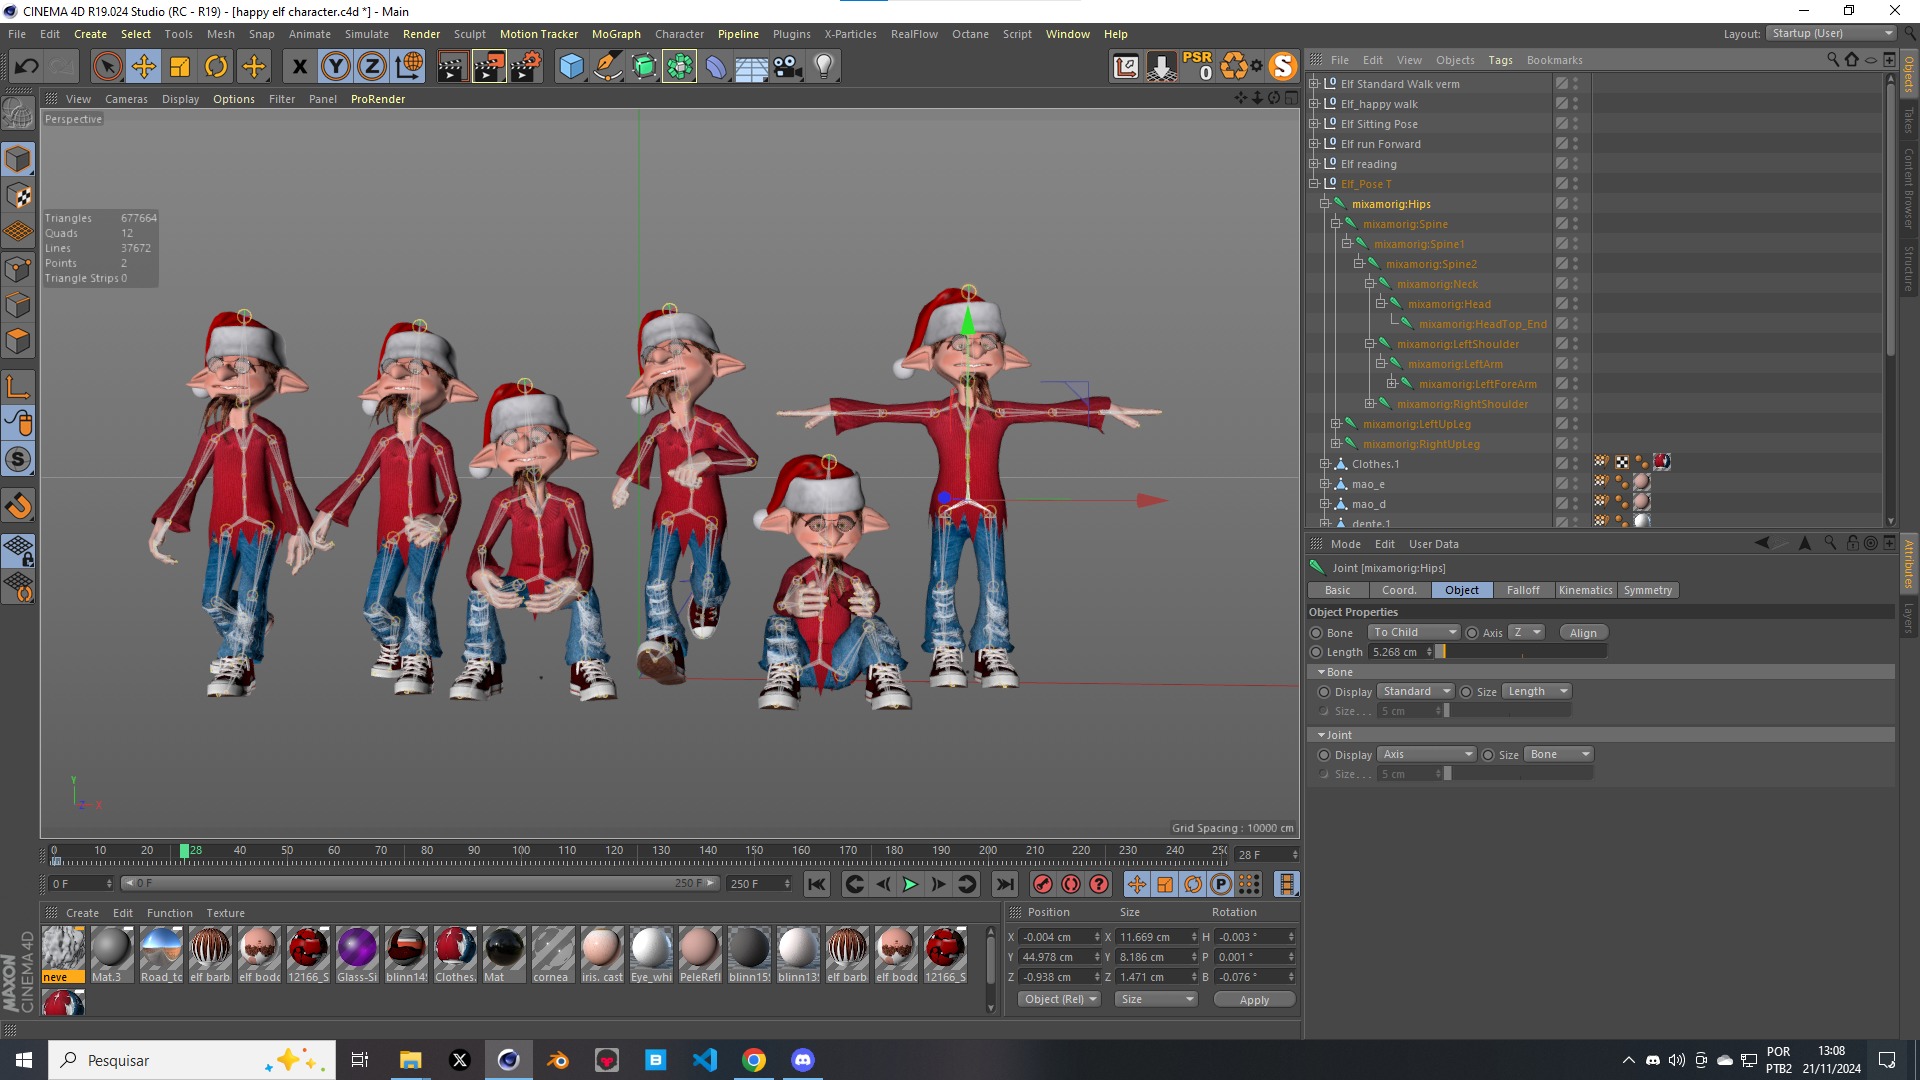Click the Apply coordinates button
The height and width of the screenshot is (1080, 1920).
coord(1254,1000)
